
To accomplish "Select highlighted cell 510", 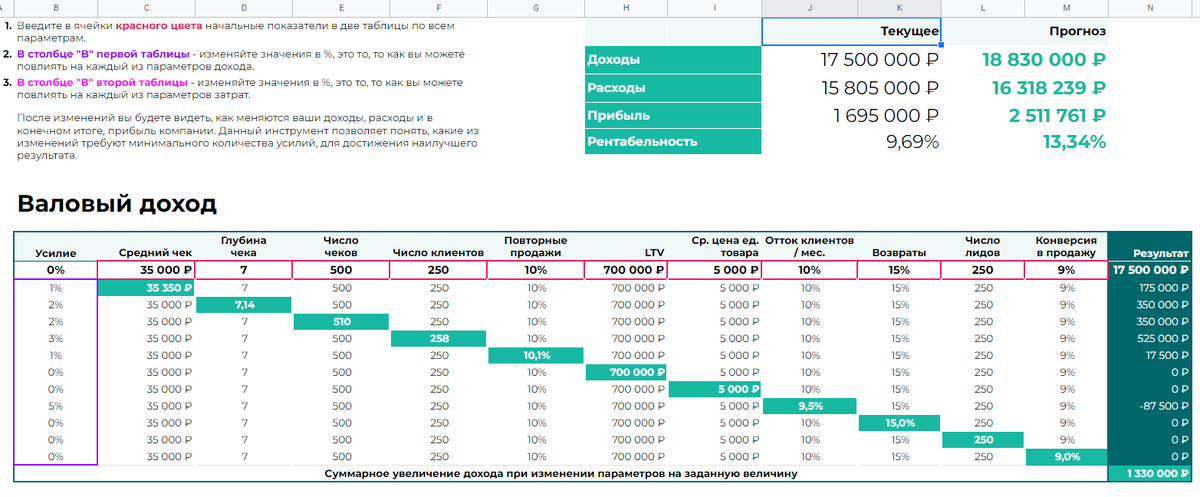I will (342, 322).
